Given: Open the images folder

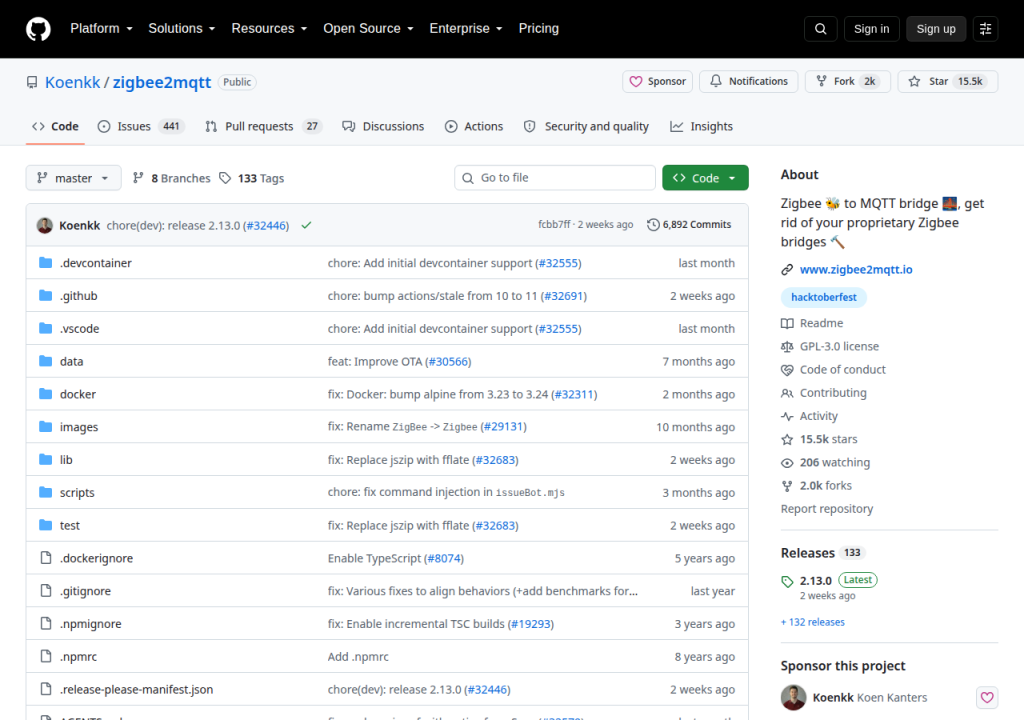Looking at the screenshot, I should pos(79,427).
